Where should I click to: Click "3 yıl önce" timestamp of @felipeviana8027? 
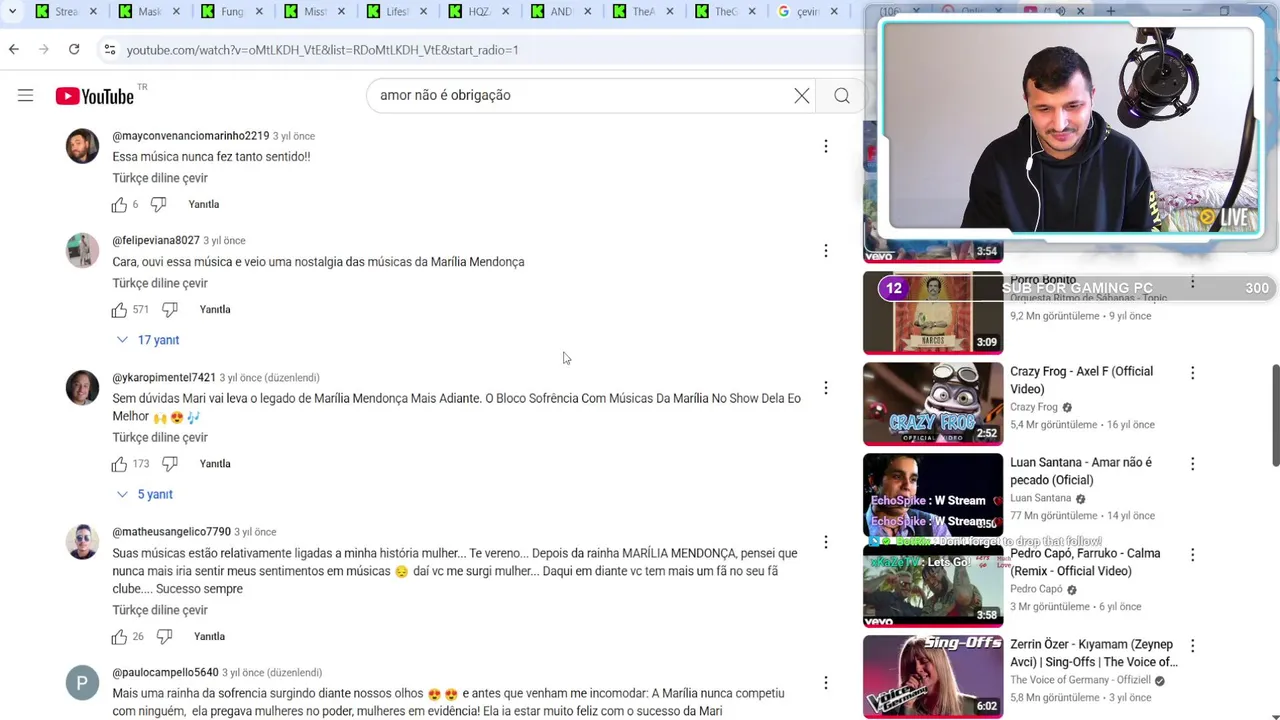point(224,241)
